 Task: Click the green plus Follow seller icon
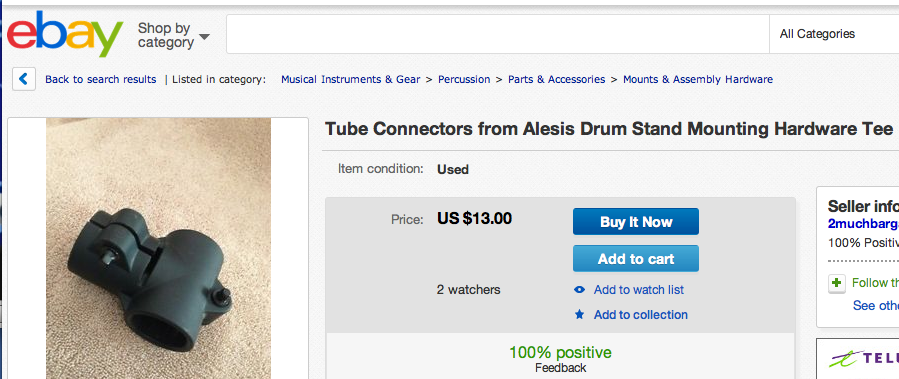837,283
